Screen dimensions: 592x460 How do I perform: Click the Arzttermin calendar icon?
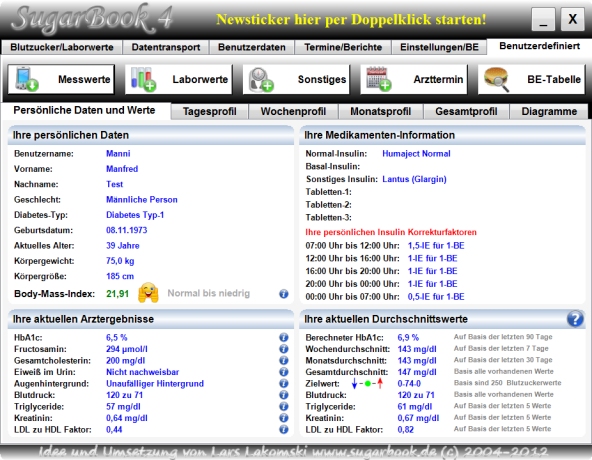379,79
